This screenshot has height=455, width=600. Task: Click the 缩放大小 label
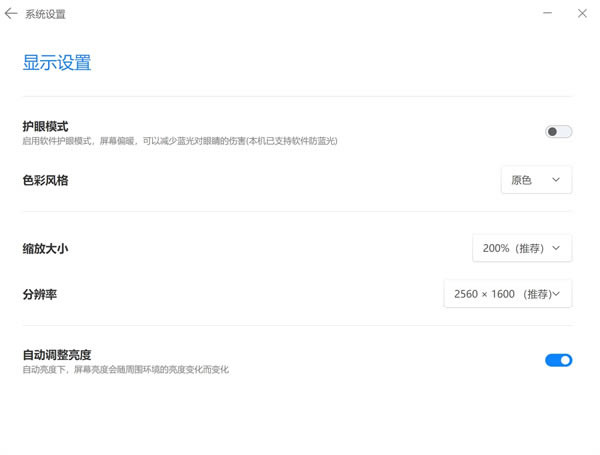[x=45, y=249]
